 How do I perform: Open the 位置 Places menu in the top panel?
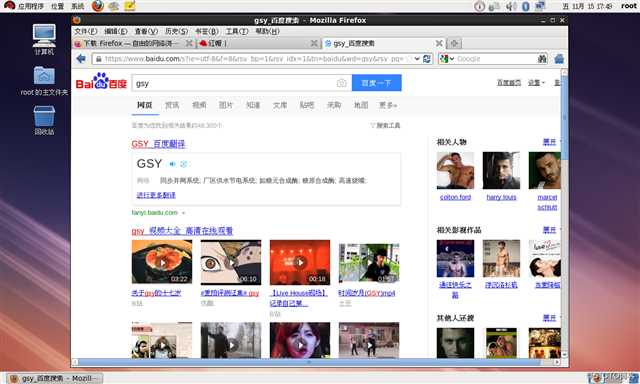coord(58,6)
